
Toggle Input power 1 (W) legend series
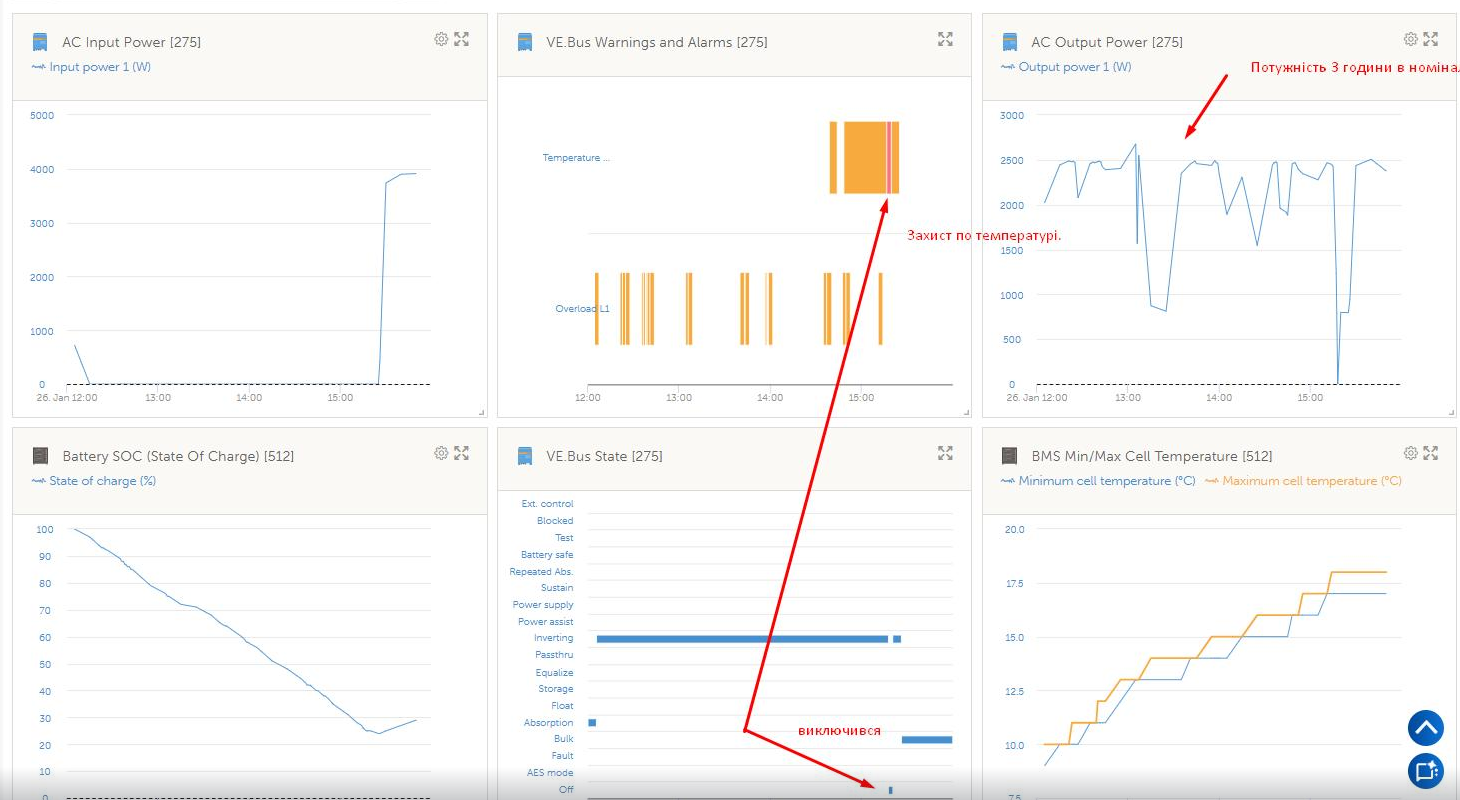(91, 67)
